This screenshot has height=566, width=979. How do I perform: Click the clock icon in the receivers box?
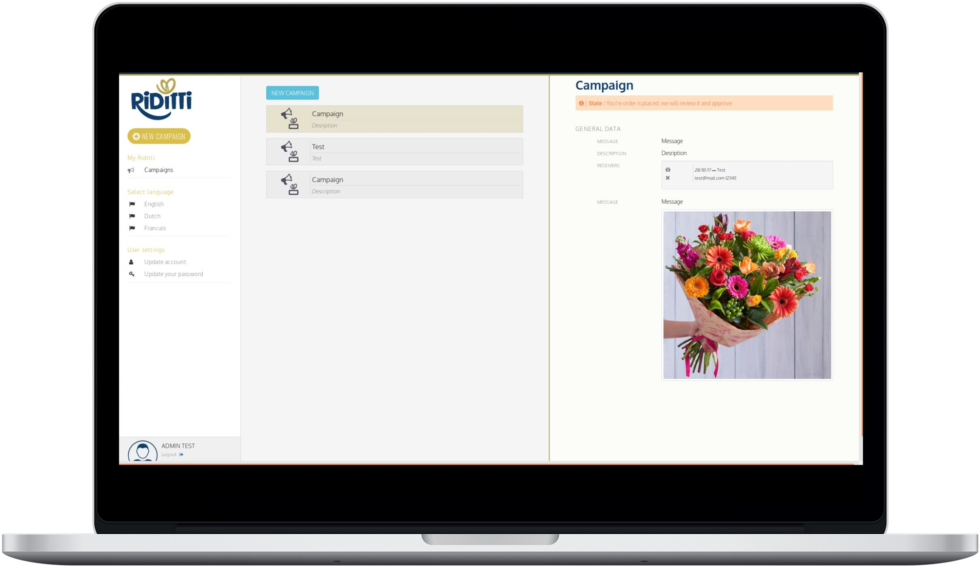(x=668, y=170)
